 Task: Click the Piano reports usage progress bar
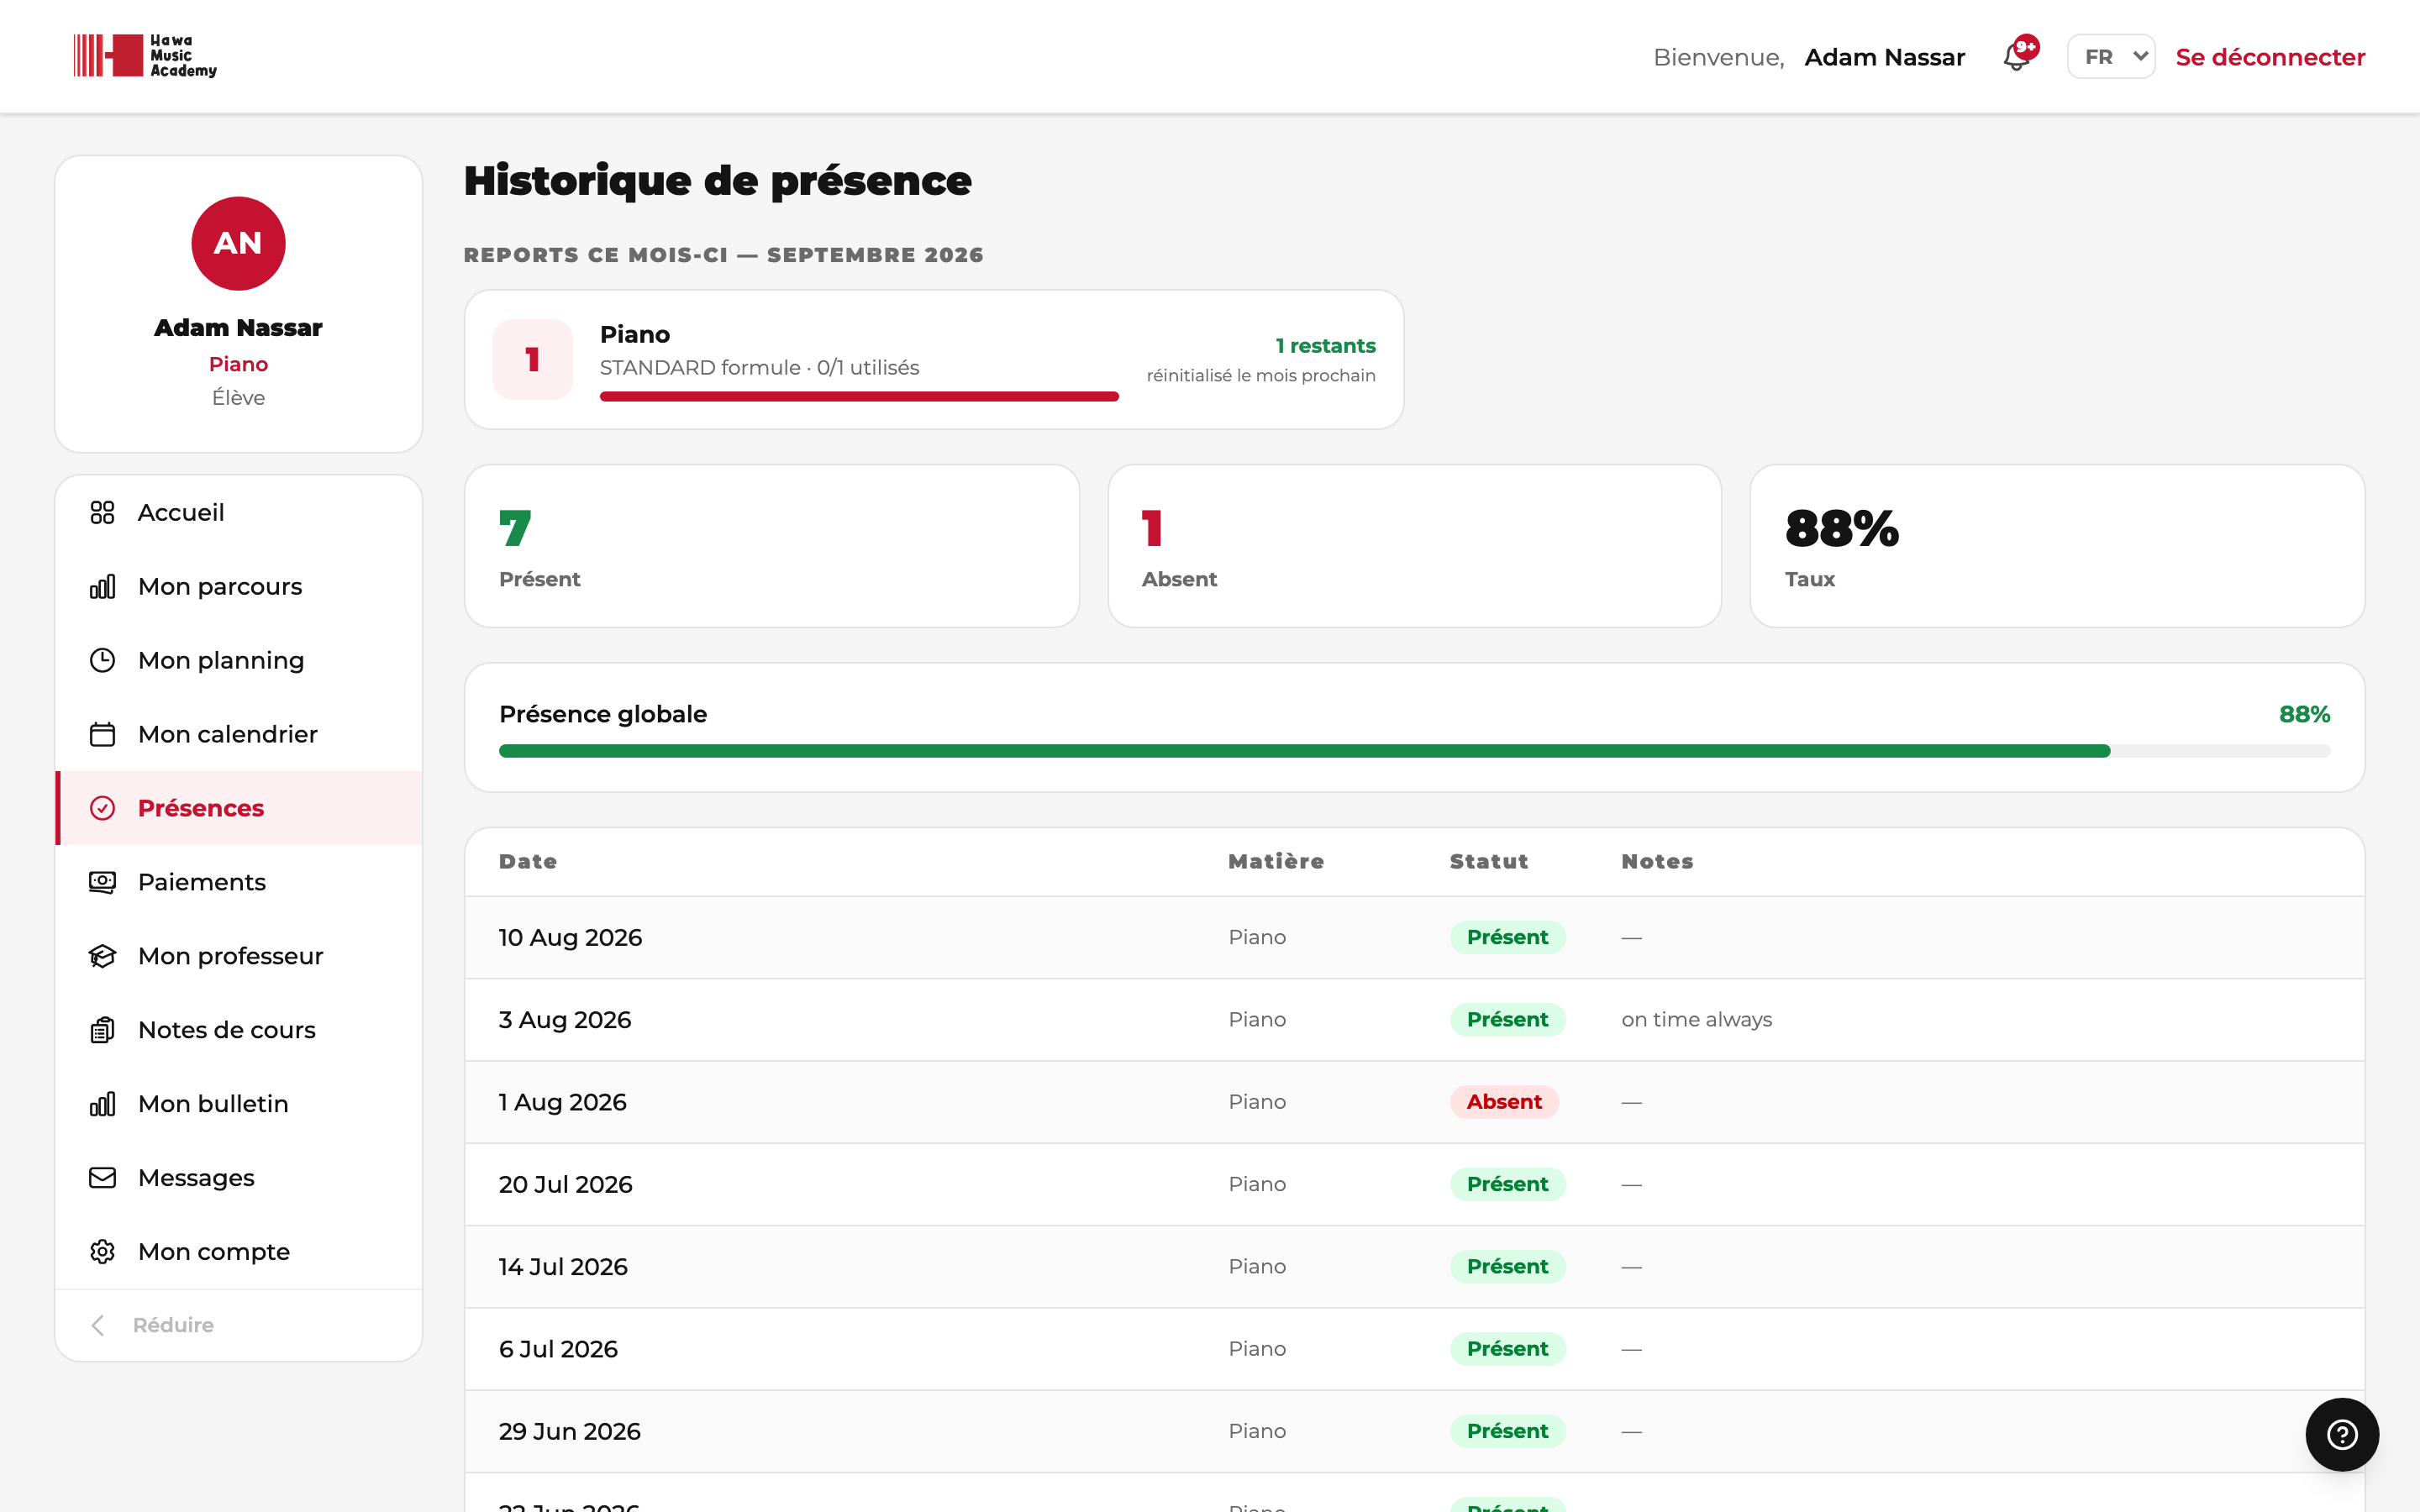pos(859,397)
